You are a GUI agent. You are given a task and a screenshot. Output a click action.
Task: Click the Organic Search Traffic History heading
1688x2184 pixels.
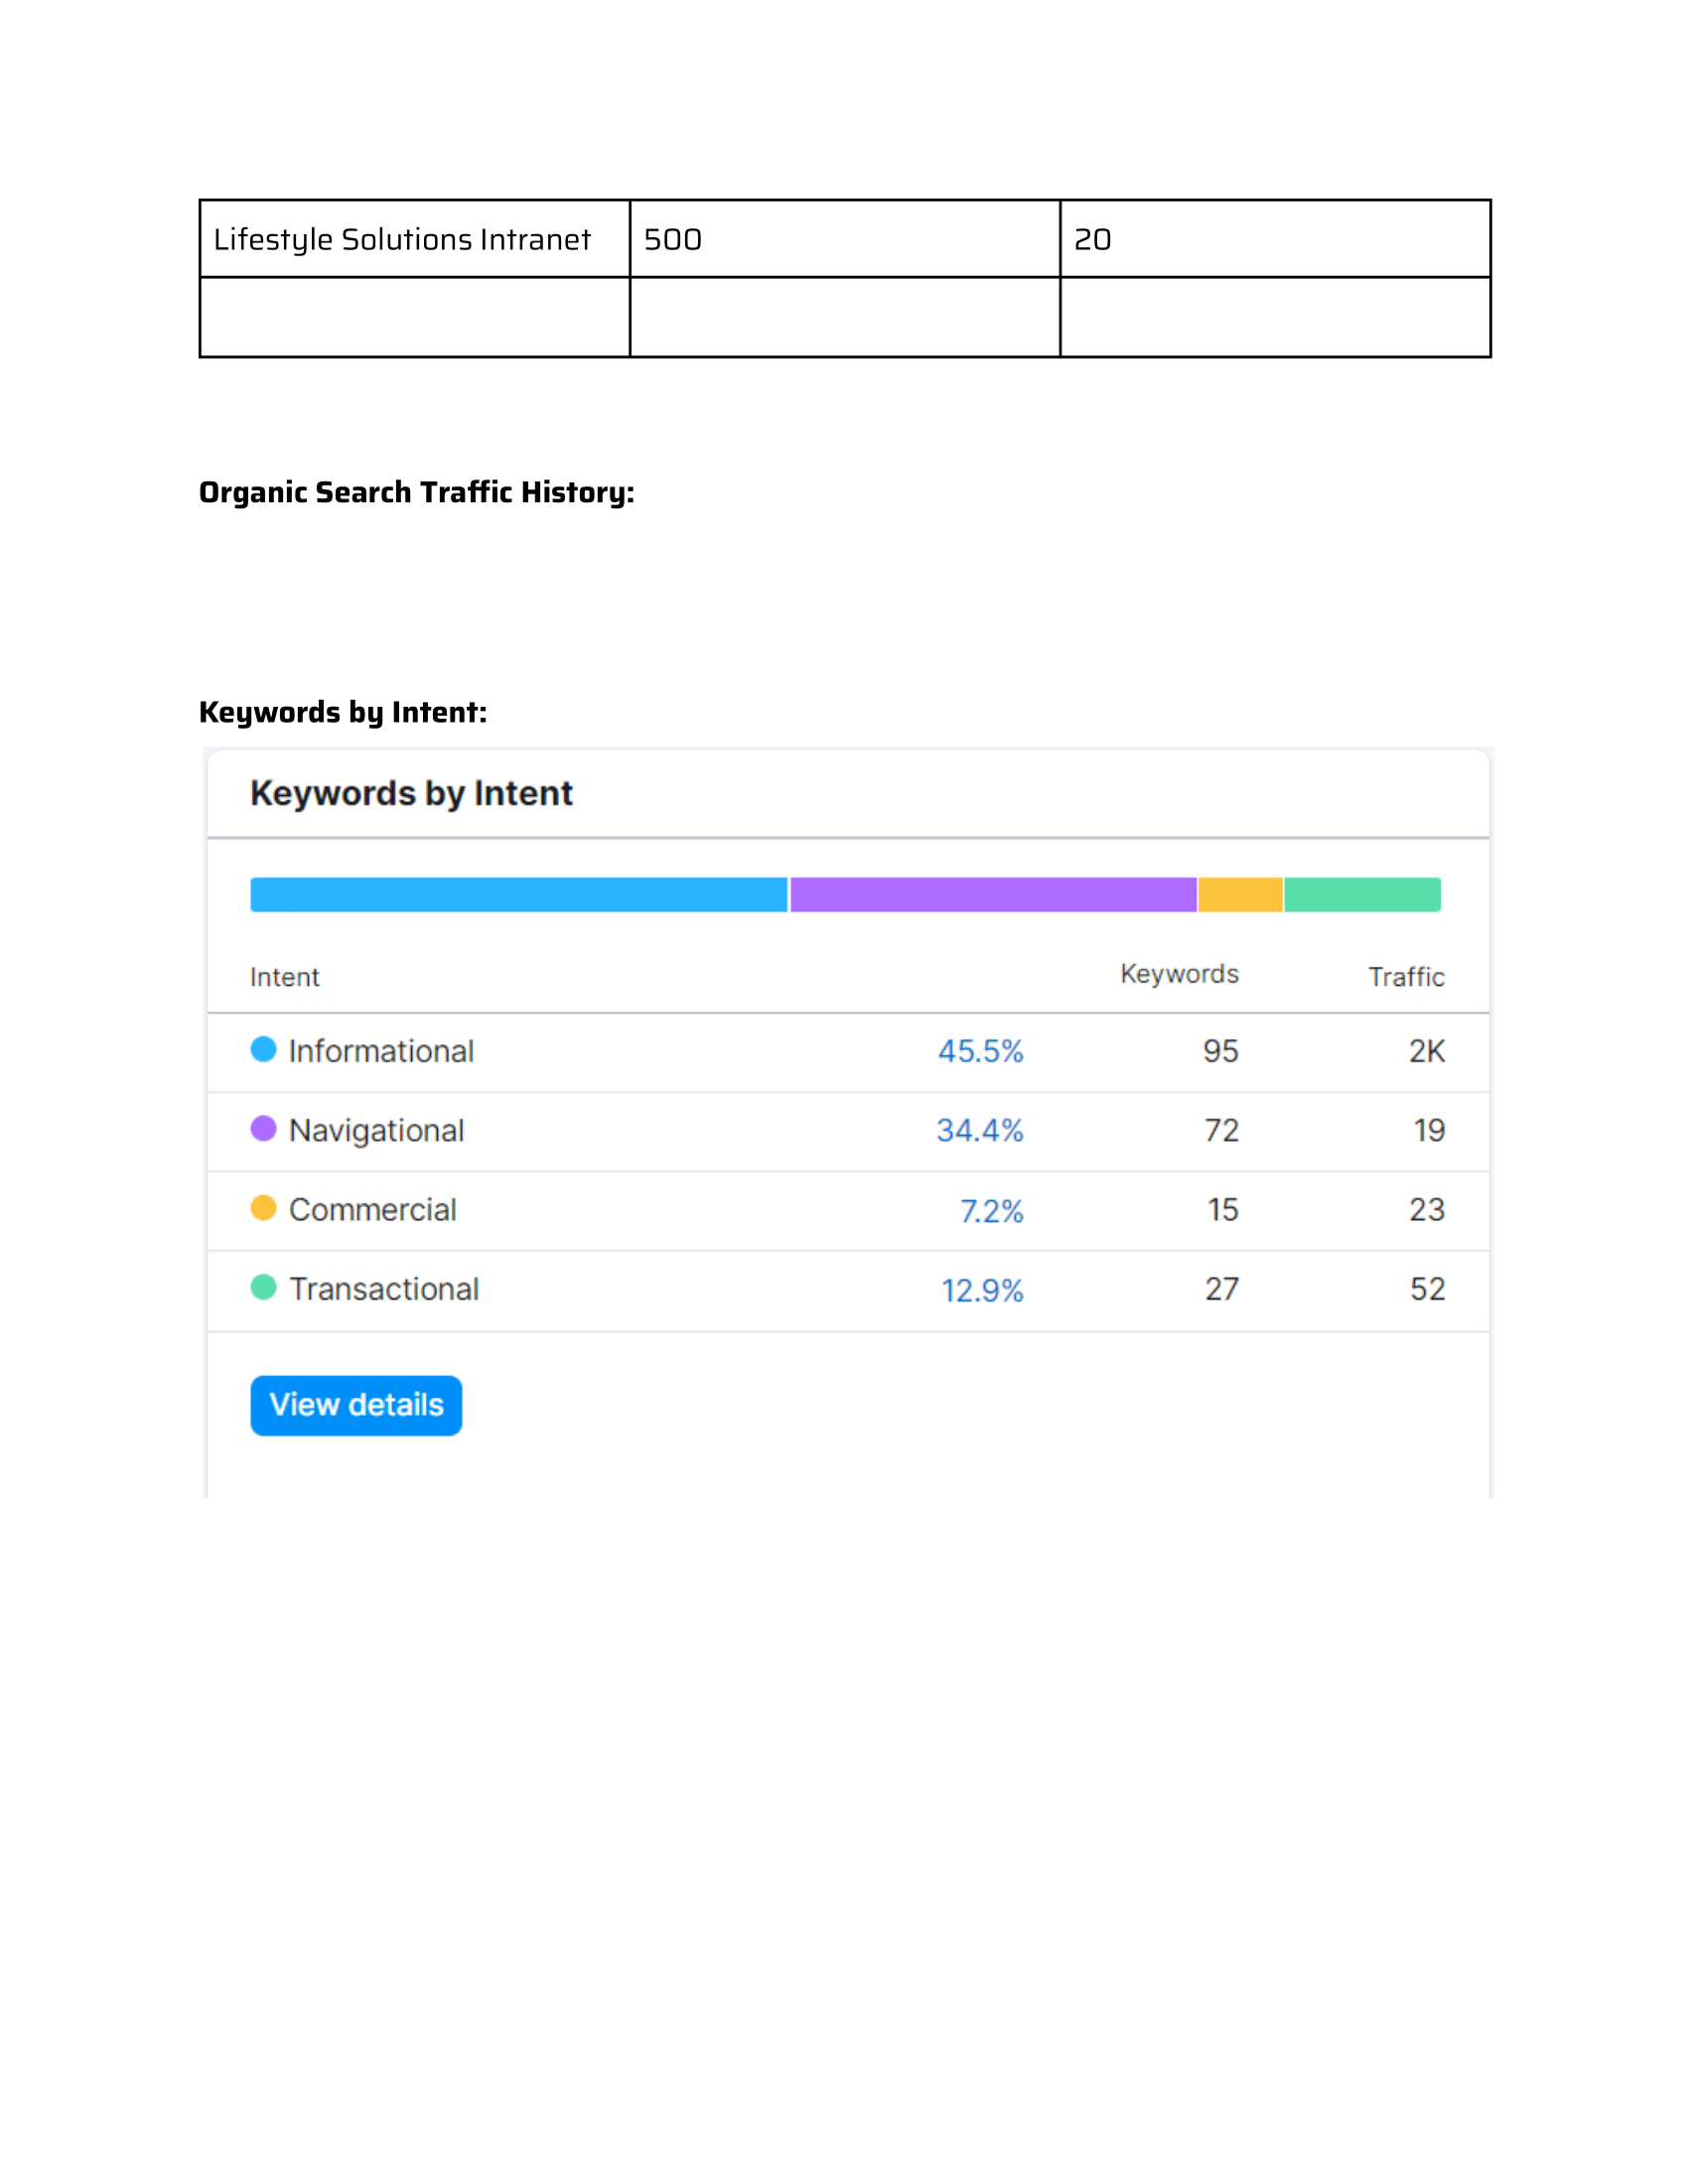point(416,492)
